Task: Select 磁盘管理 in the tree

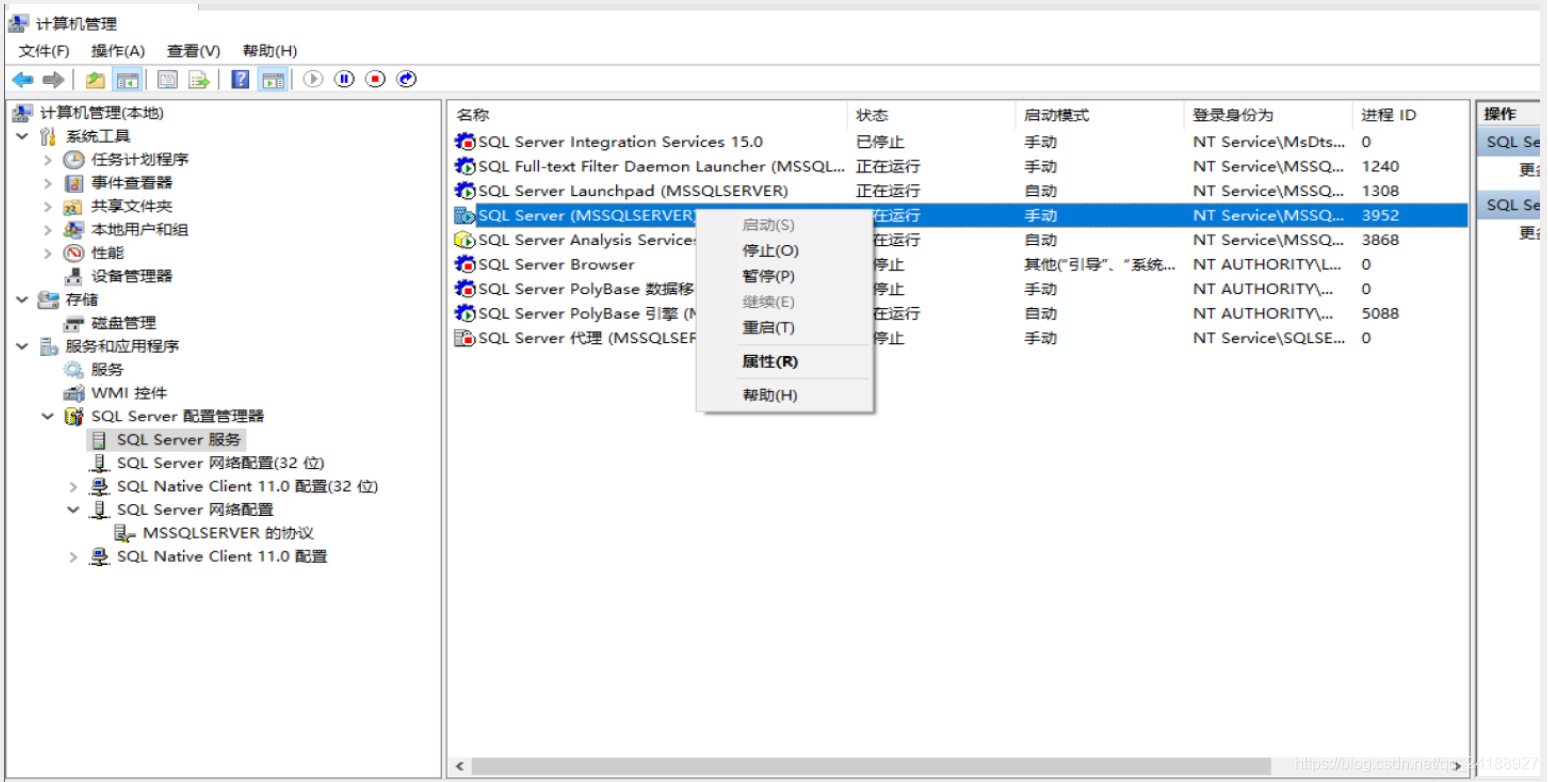Action: [x=123, y=323]
